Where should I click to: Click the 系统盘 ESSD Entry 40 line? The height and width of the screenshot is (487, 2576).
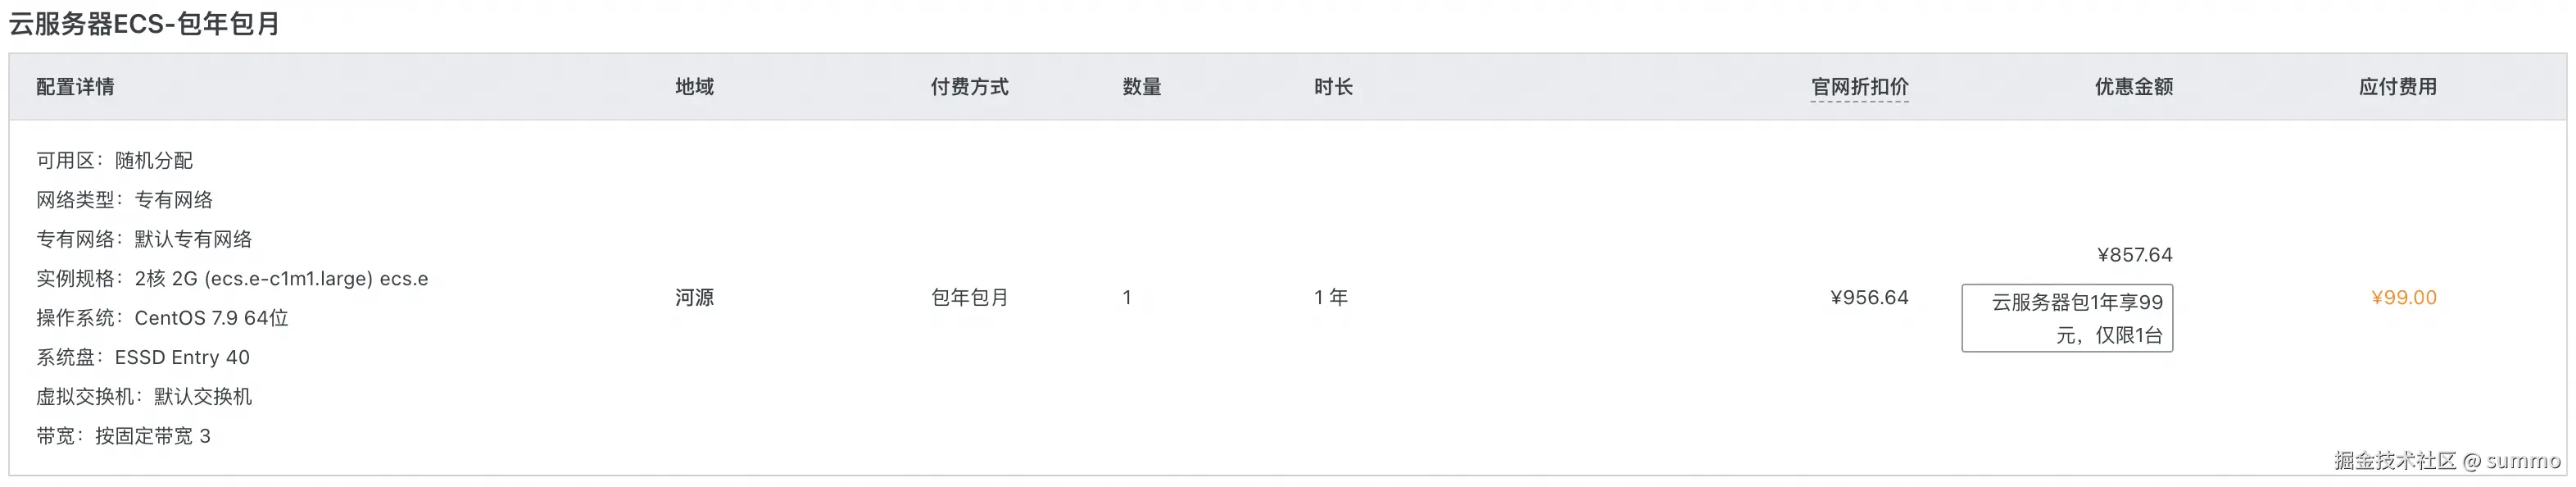[x=143, y=357]
